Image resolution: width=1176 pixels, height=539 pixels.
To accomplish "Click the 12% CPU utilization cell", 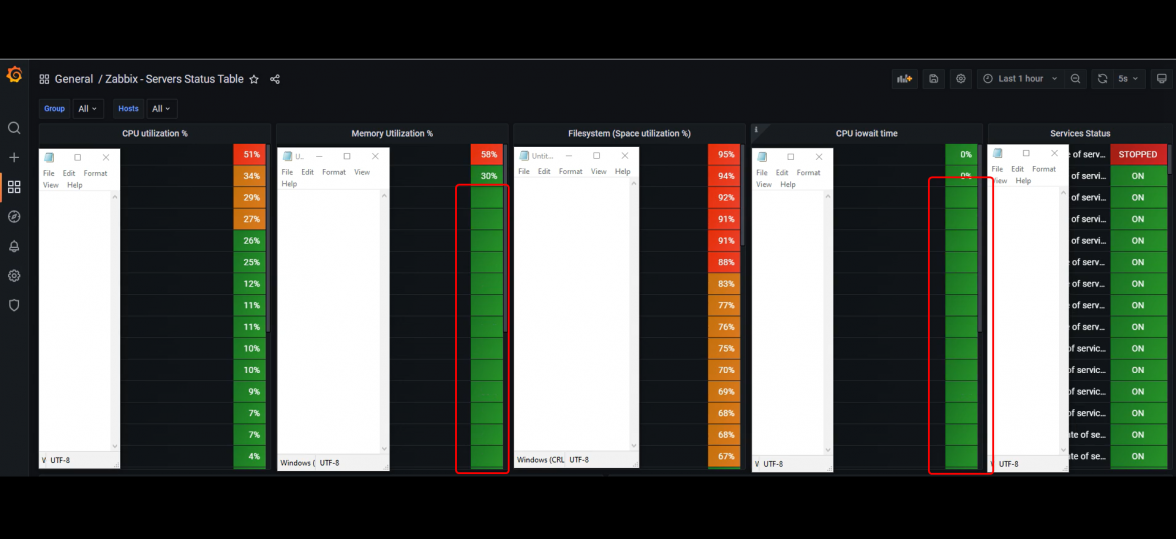I will tap(249, 284).
